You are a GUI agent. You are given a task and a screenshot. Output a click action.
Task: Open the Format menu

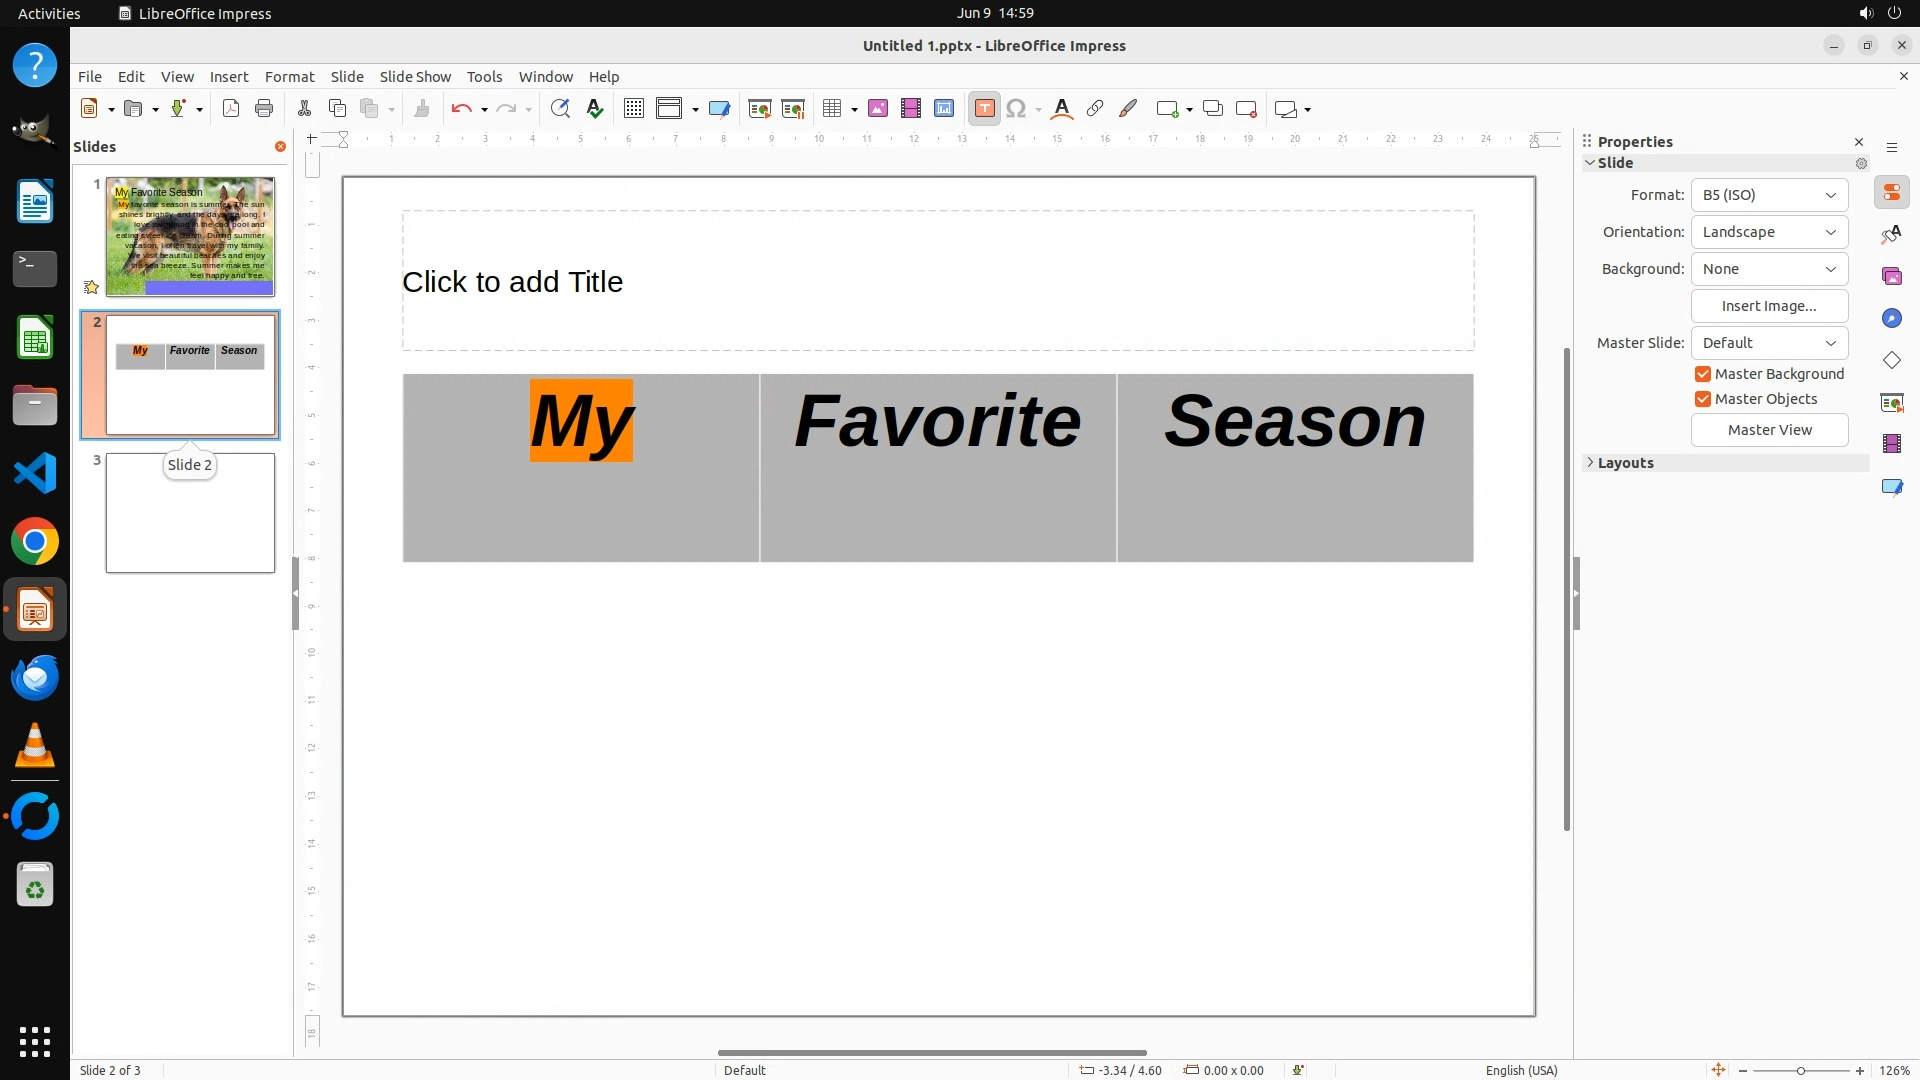coord(289,77)
